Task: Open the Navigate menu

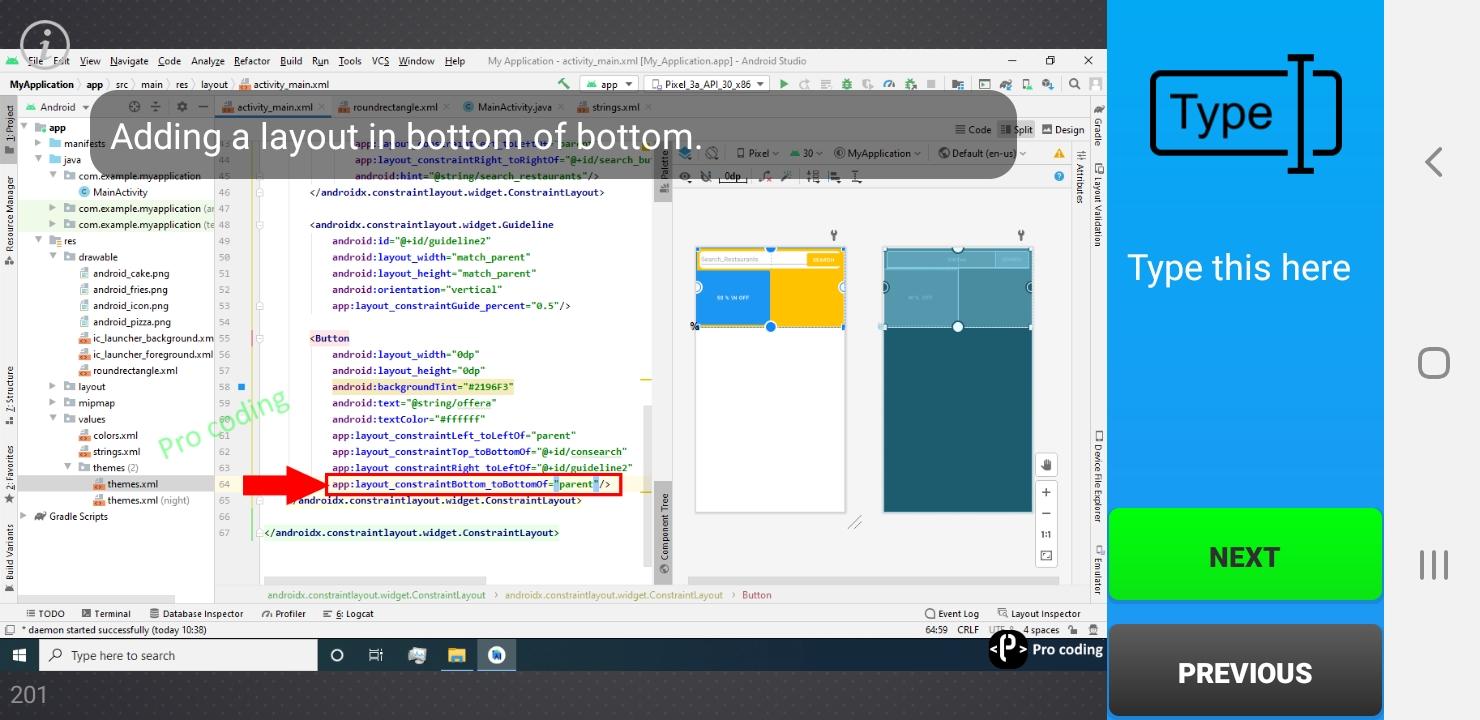Action: [x=129, y=61]
